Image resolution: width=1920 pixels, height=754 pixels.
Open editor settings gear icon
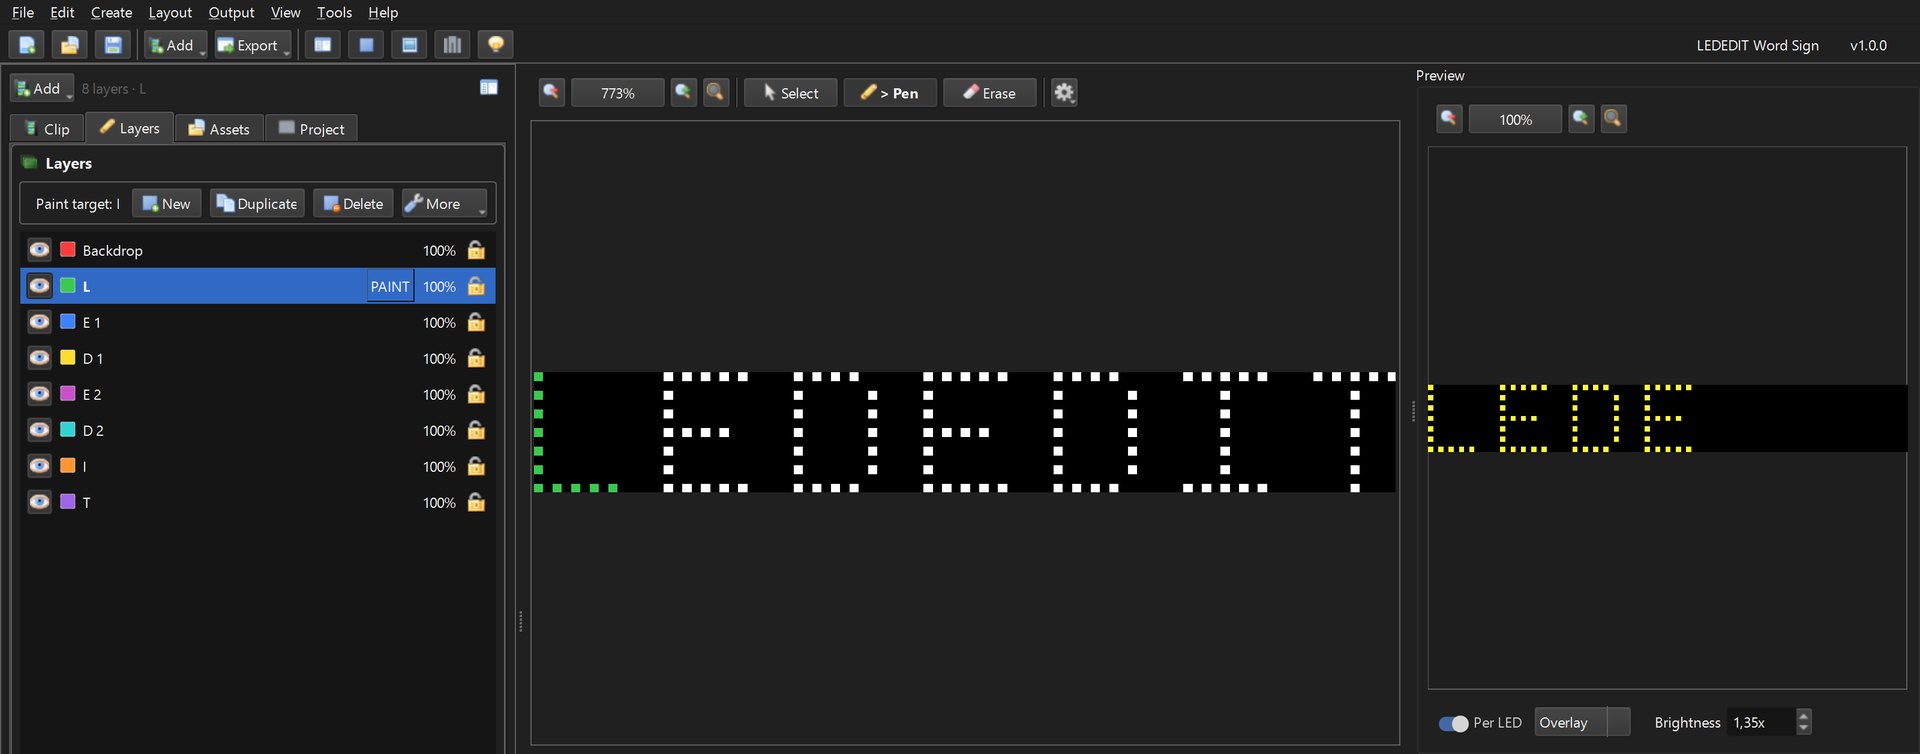pyautogui.click(x=1064, y=93)
